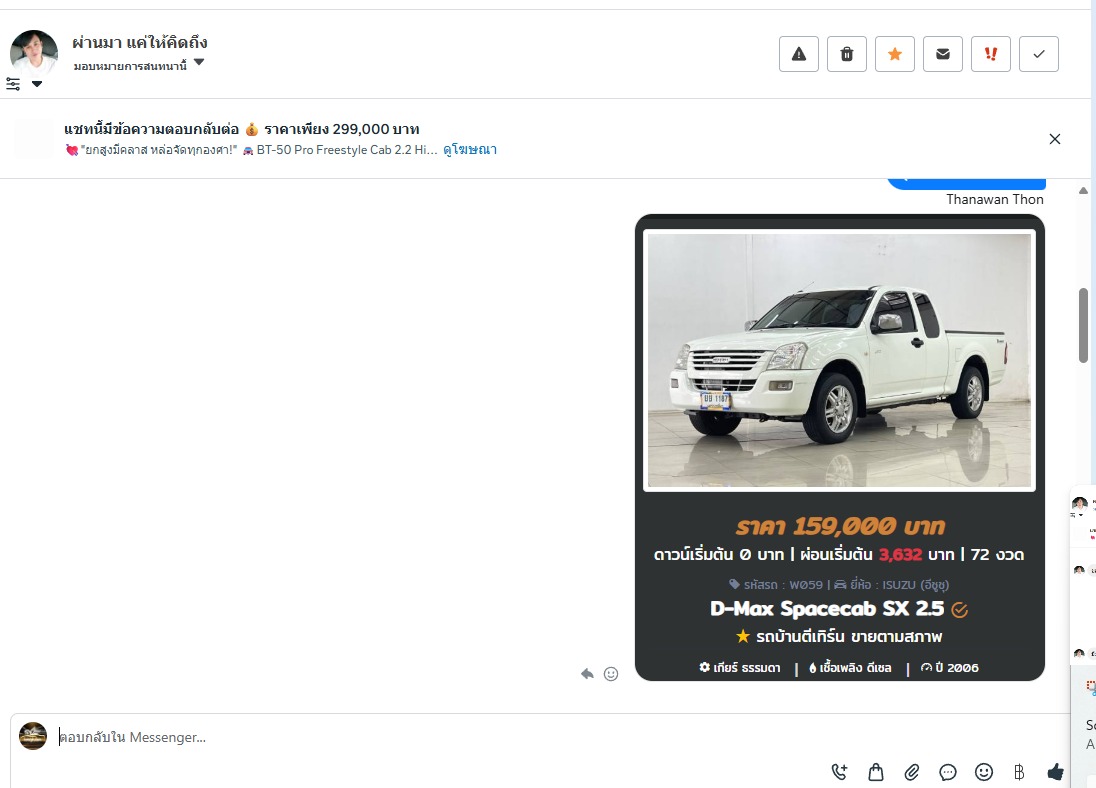Close the ad reply banner
Screen dimensions: 1096x788
point(1055,139)
